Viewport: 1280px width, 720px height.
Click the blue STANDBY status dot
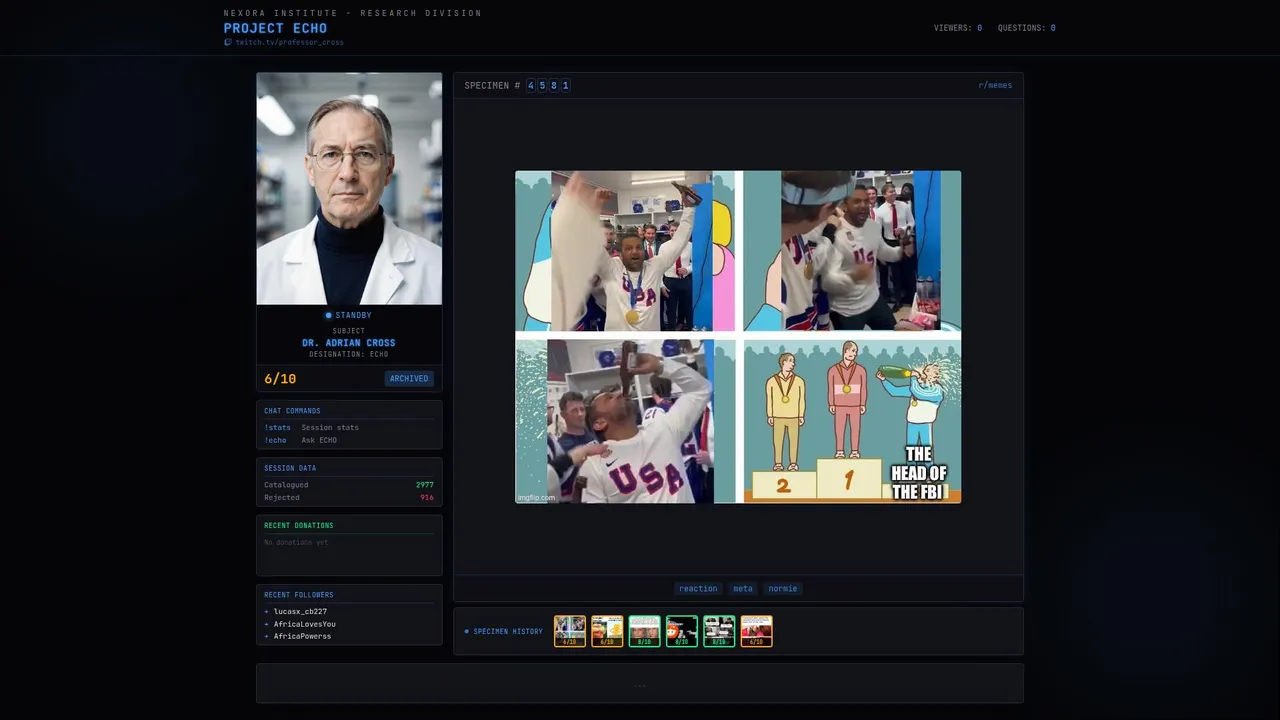(328, 315)
